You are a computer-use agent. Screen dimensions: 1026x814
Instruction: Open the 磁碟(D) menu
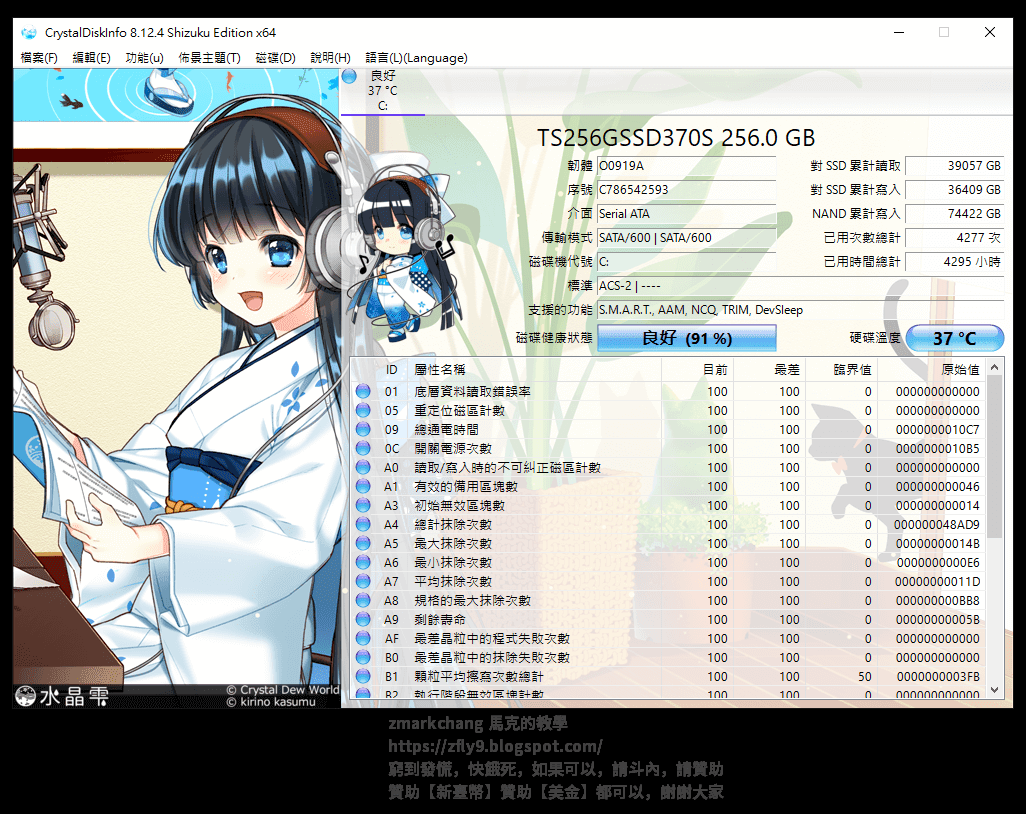coord(275,58)
